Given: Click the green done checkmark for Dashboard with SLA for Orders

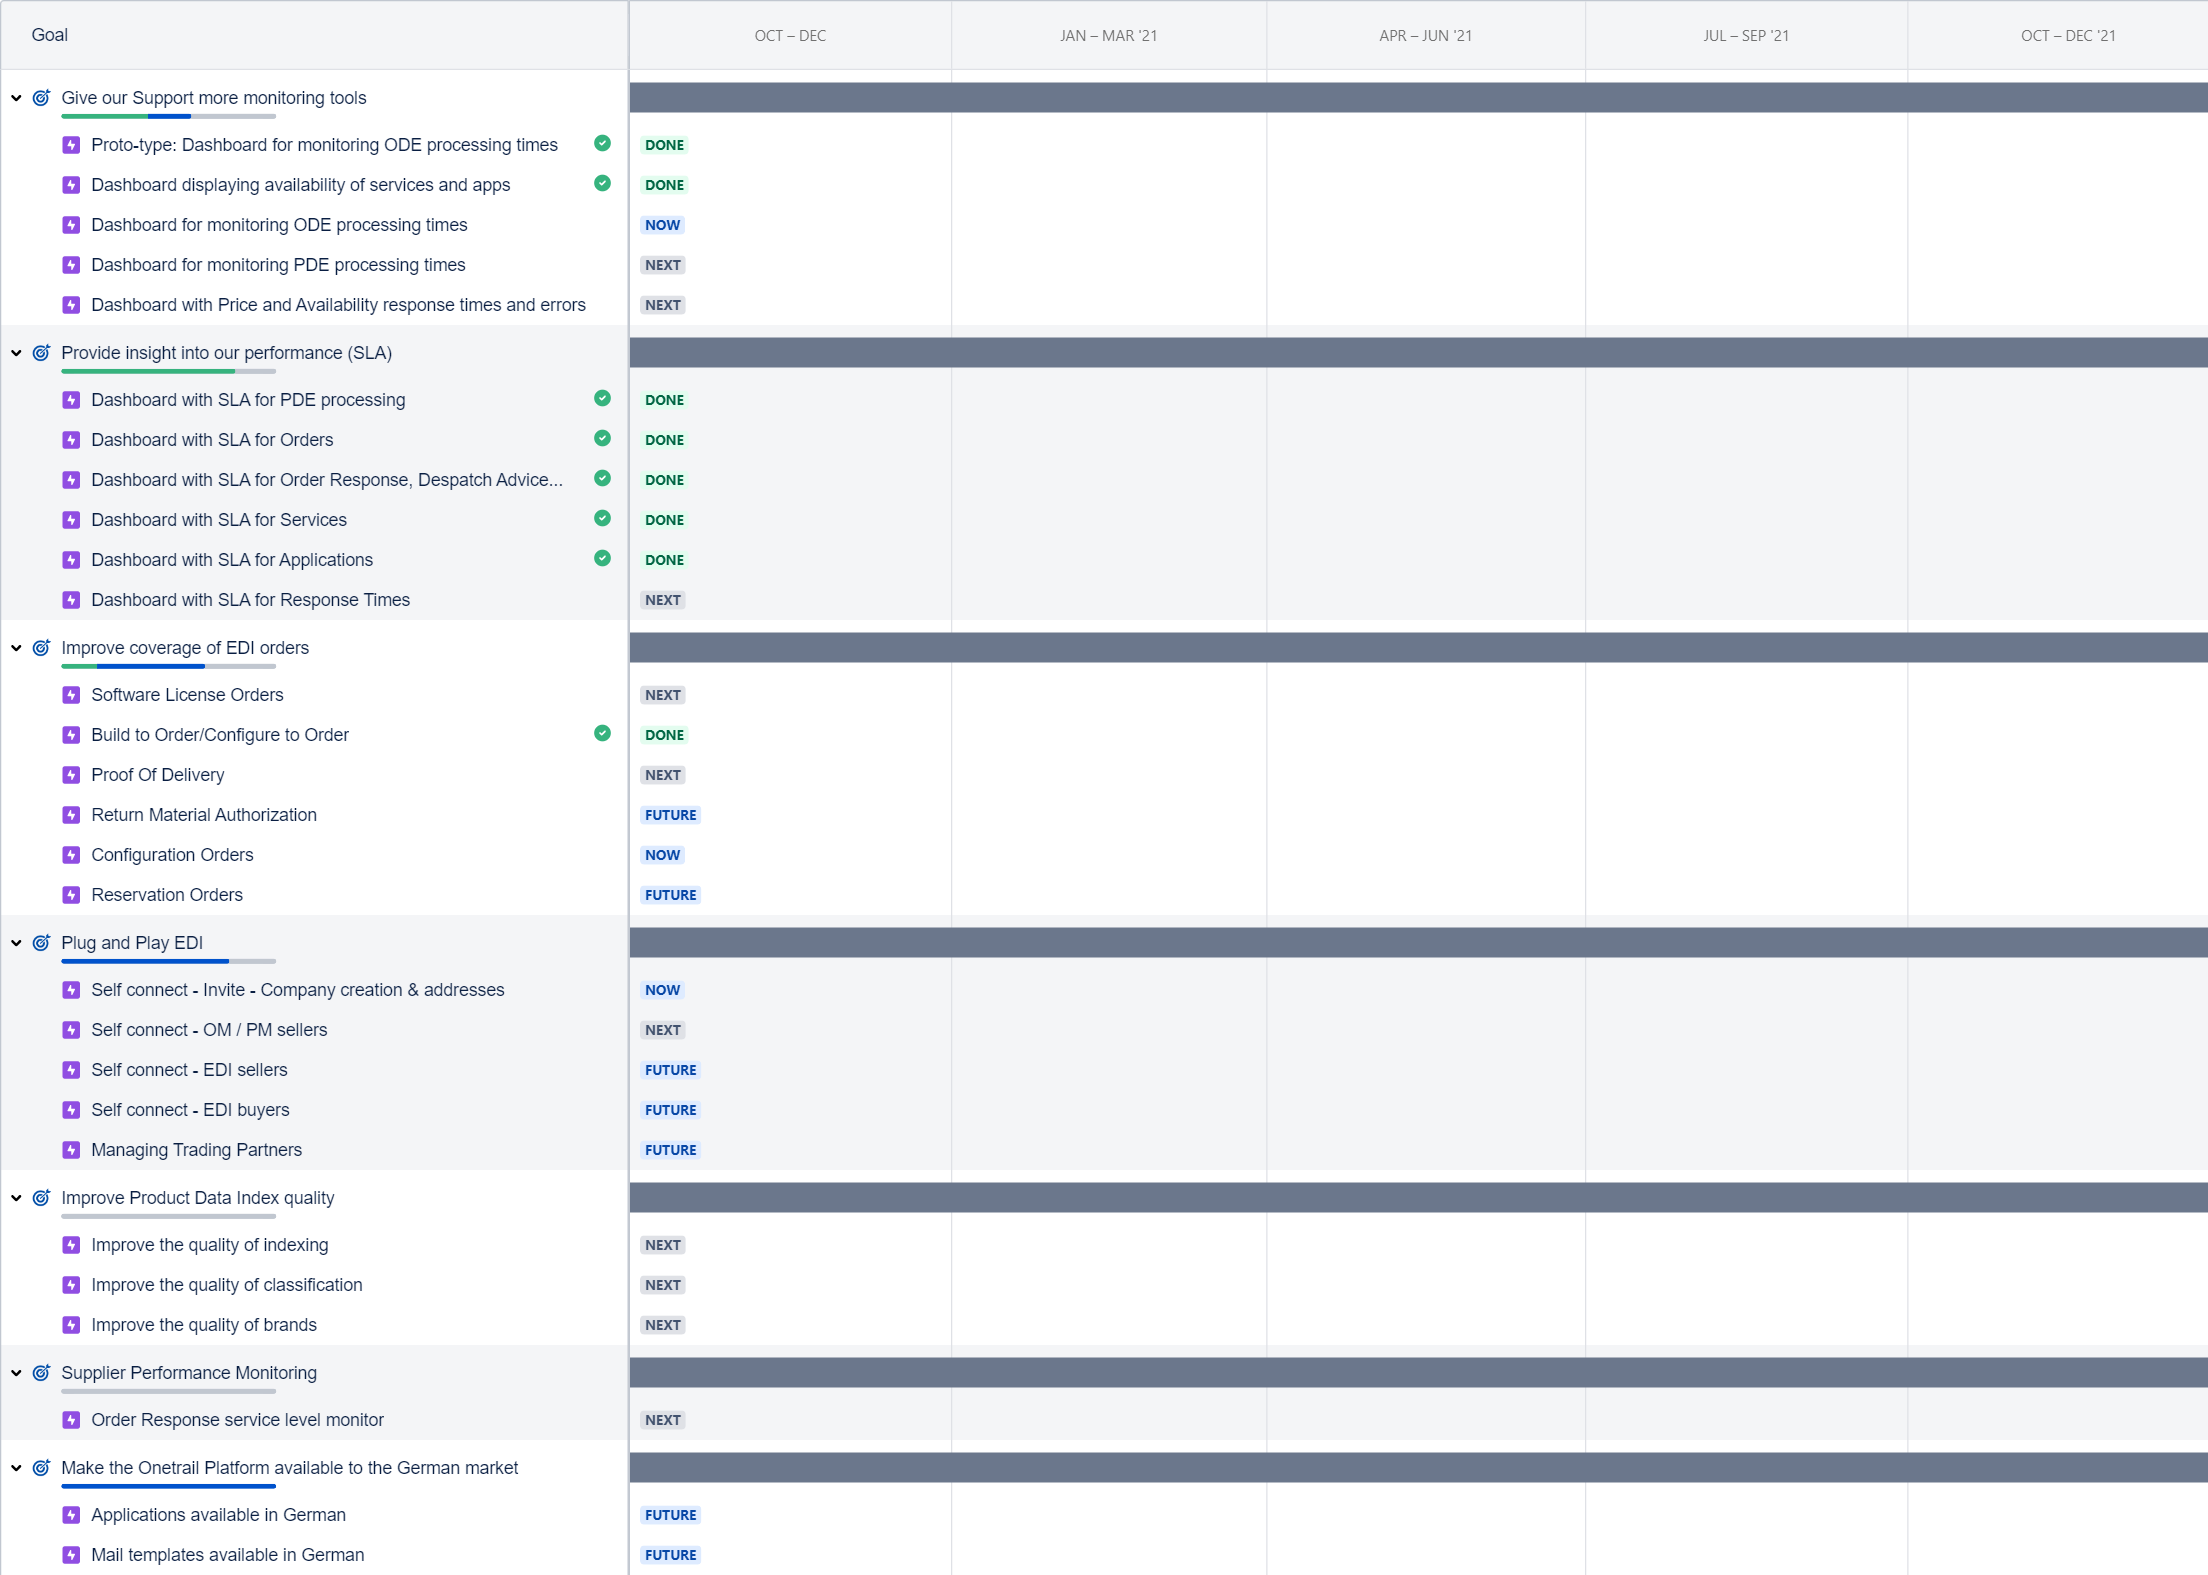Looking at the screenshot, I should (x=602, y=438).
